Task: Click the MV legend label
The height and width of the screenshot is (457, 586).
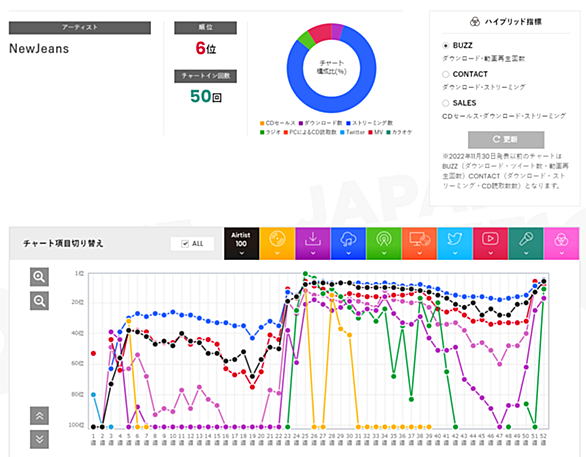Action: 378,132
